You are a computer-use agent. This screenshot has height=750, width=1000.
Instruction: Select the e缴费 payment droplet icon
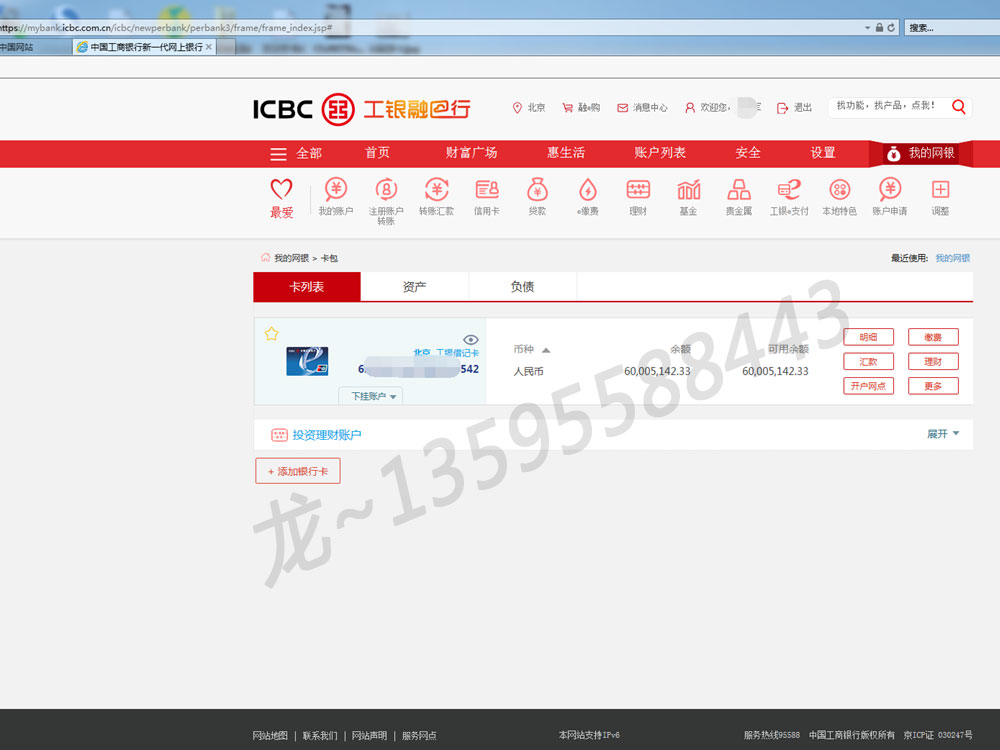coord(587,189)
